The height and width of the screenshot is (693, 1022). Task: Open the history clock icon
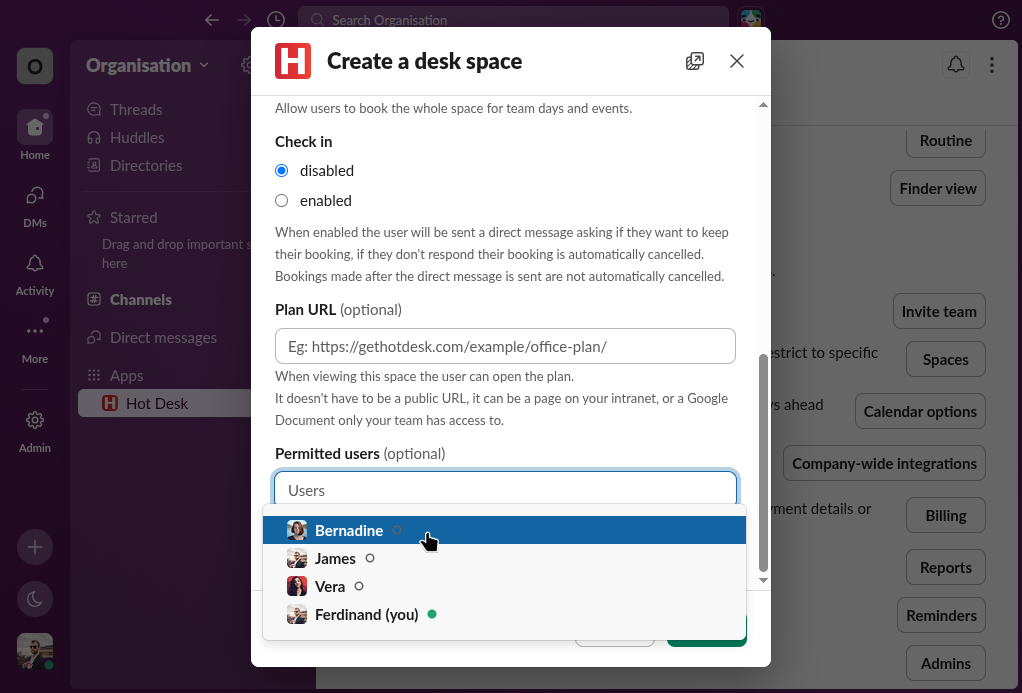pos(276,20)
